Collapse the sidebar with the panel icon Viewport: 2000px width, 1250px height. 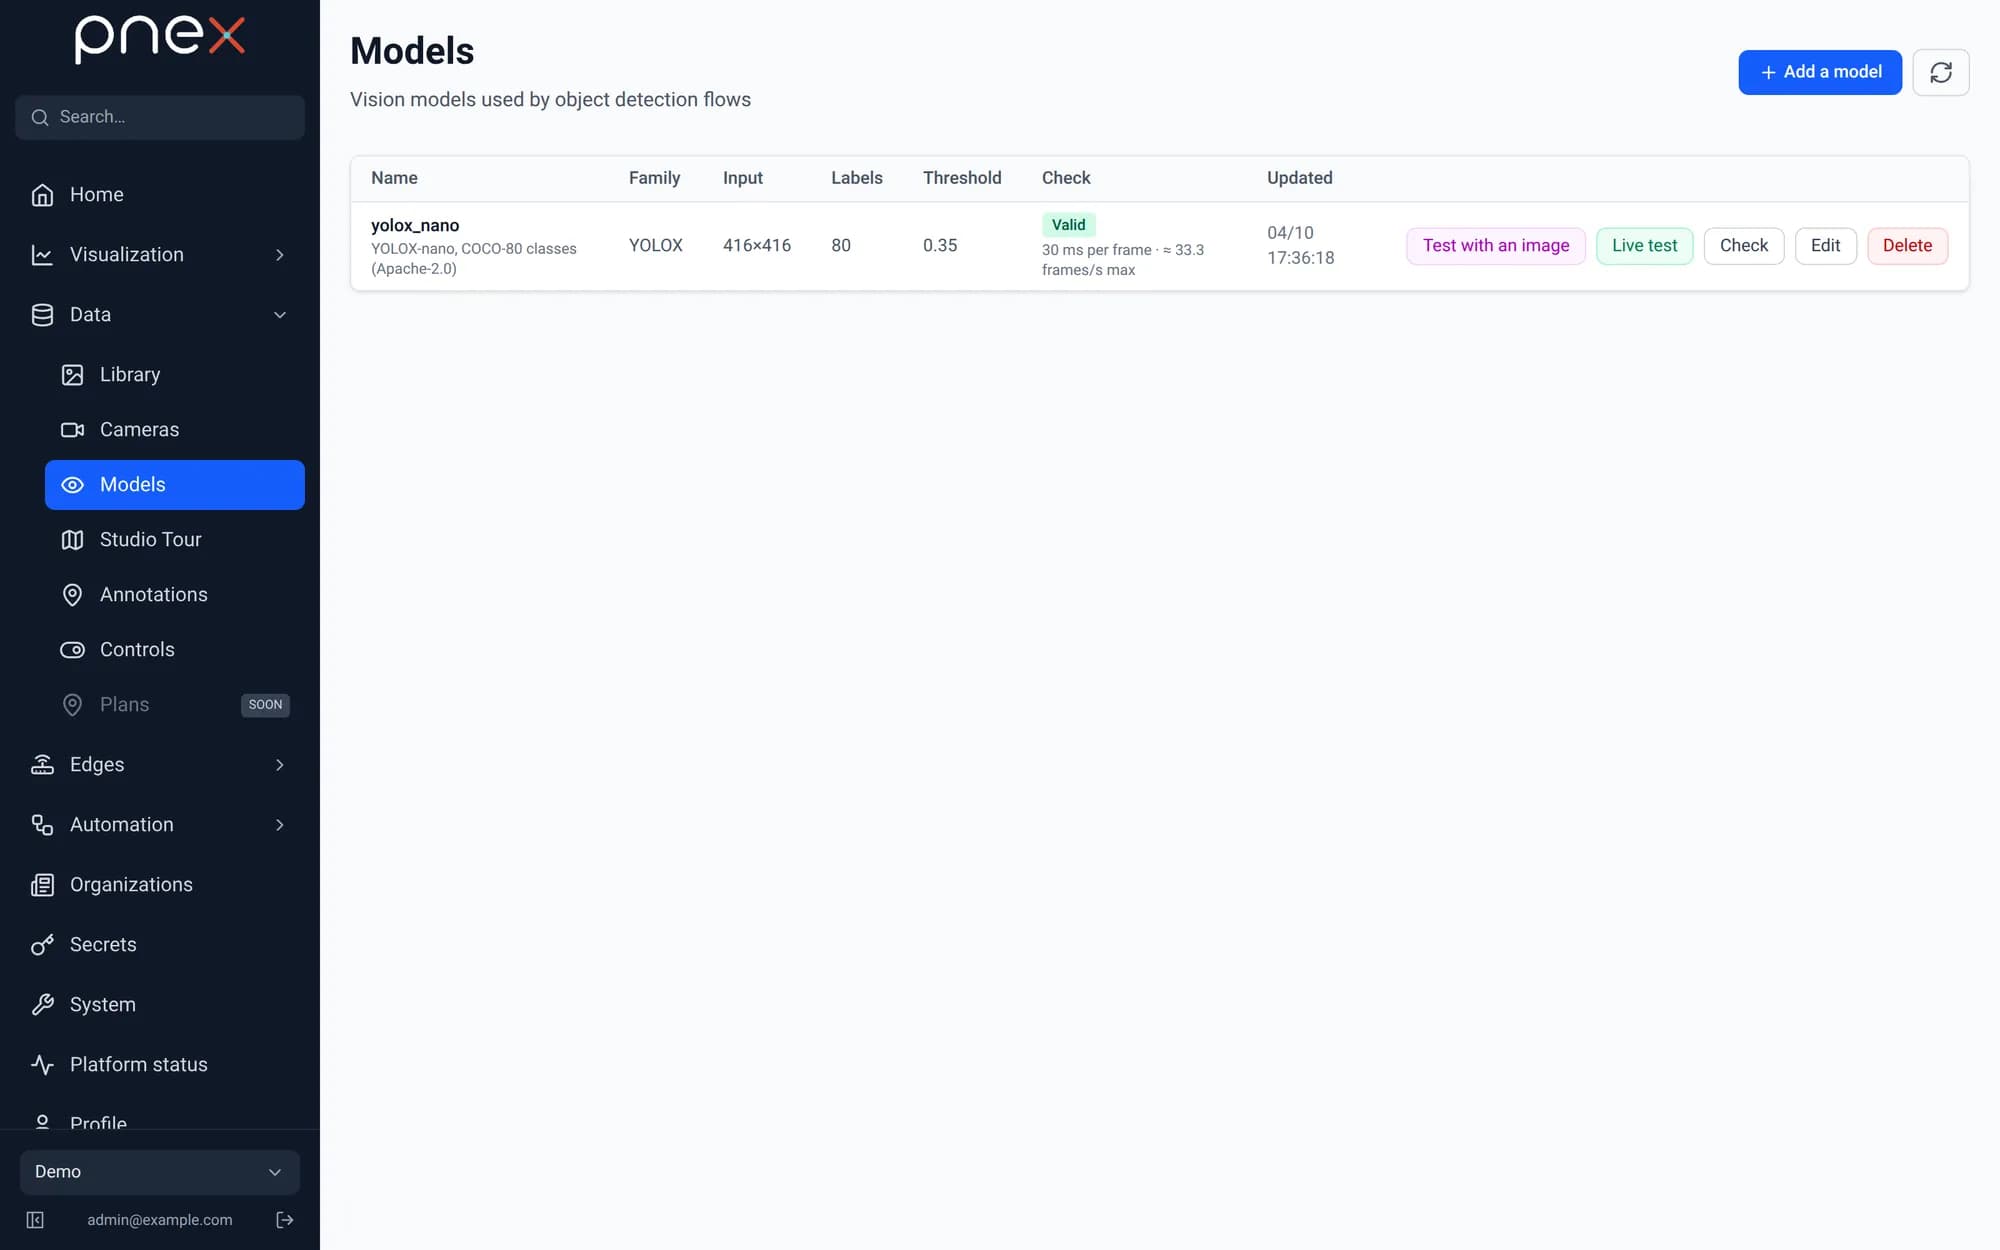pos(35,1220)
